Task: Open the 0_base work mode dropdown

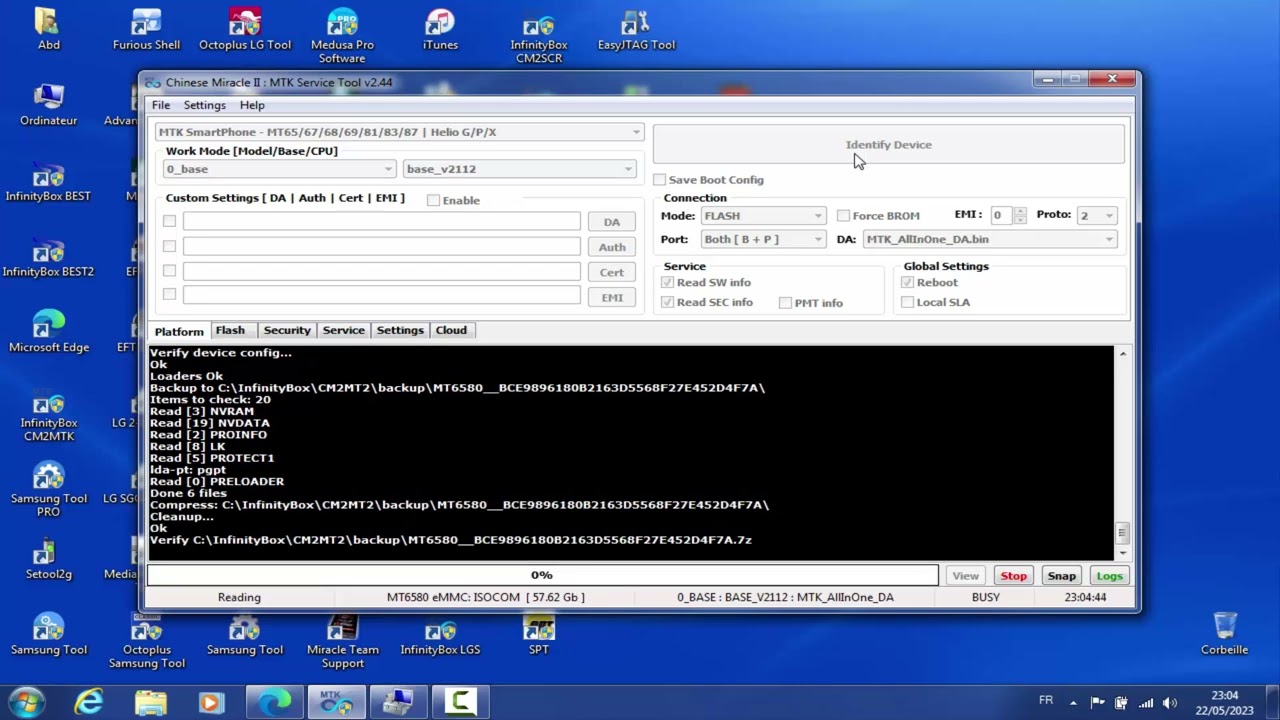Action: pyautogui.click(x=279, y=169)
